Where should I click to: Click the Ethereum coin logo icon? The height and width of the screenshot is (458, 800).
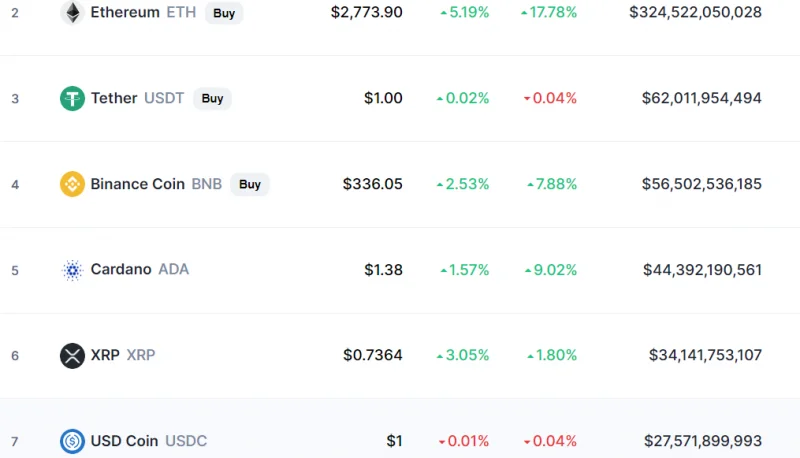point(72,13)
